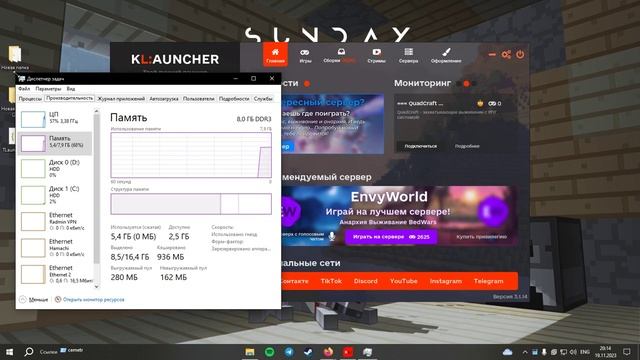Switch to Пользователи tab
Viewport: 640px width, 360px height.
point(198,99)
